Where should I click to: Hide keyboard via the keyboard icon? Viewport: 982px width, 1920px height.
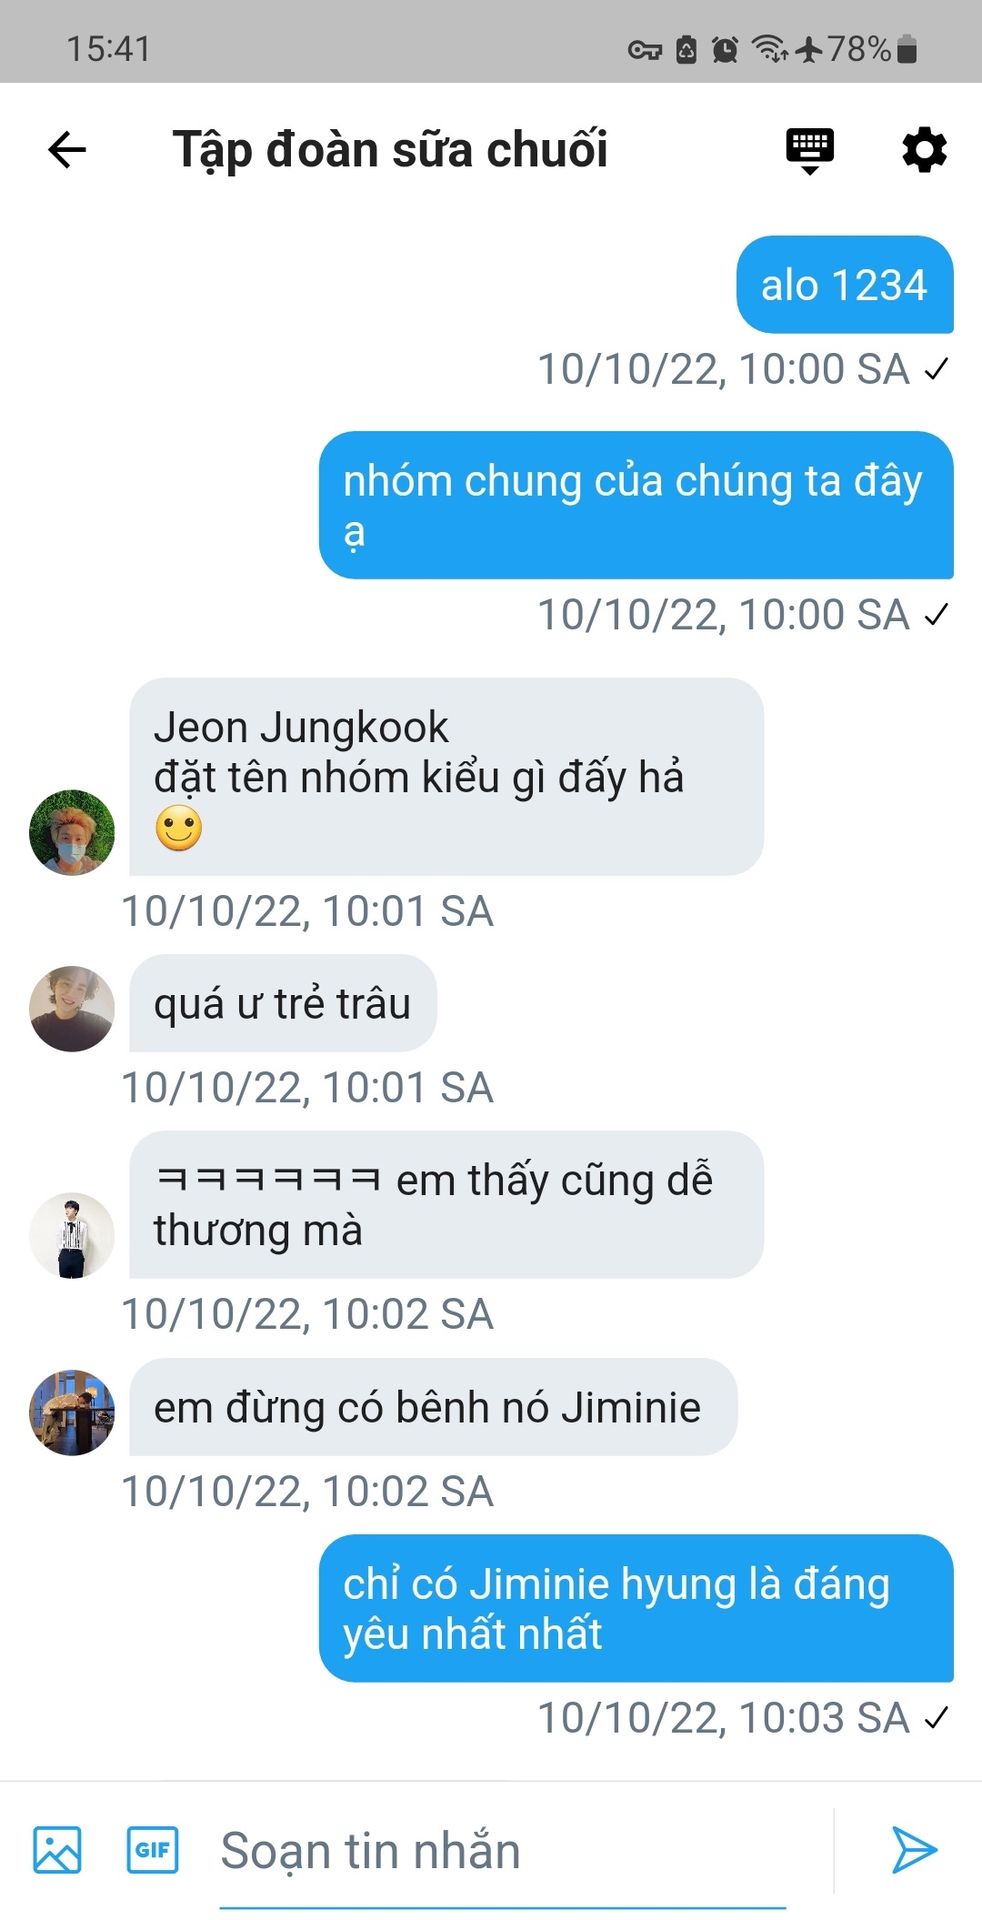pos(810,151)
